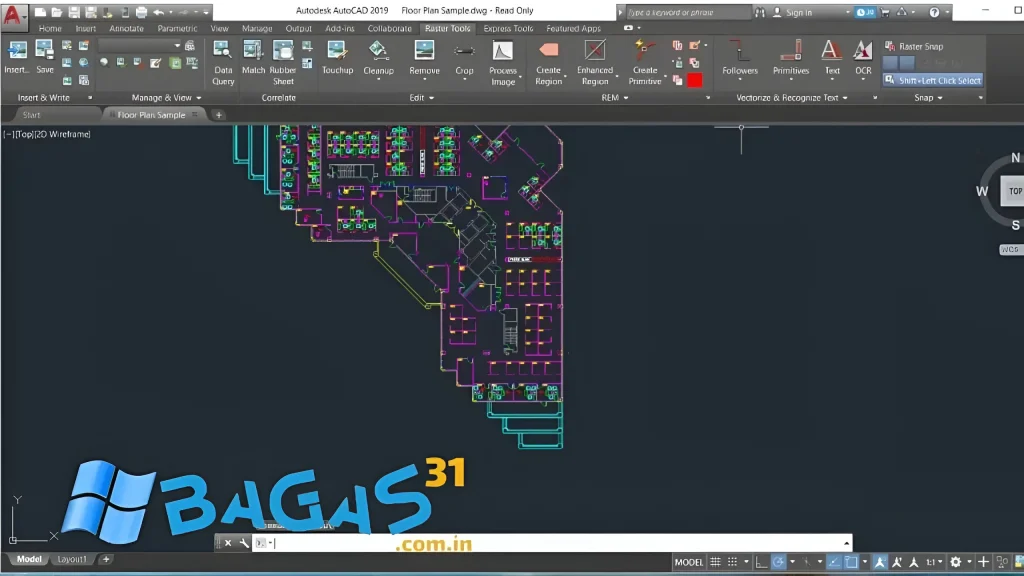1024x576 pixels.
Task: Click the Insert image tool
Action: pos(16,57)
